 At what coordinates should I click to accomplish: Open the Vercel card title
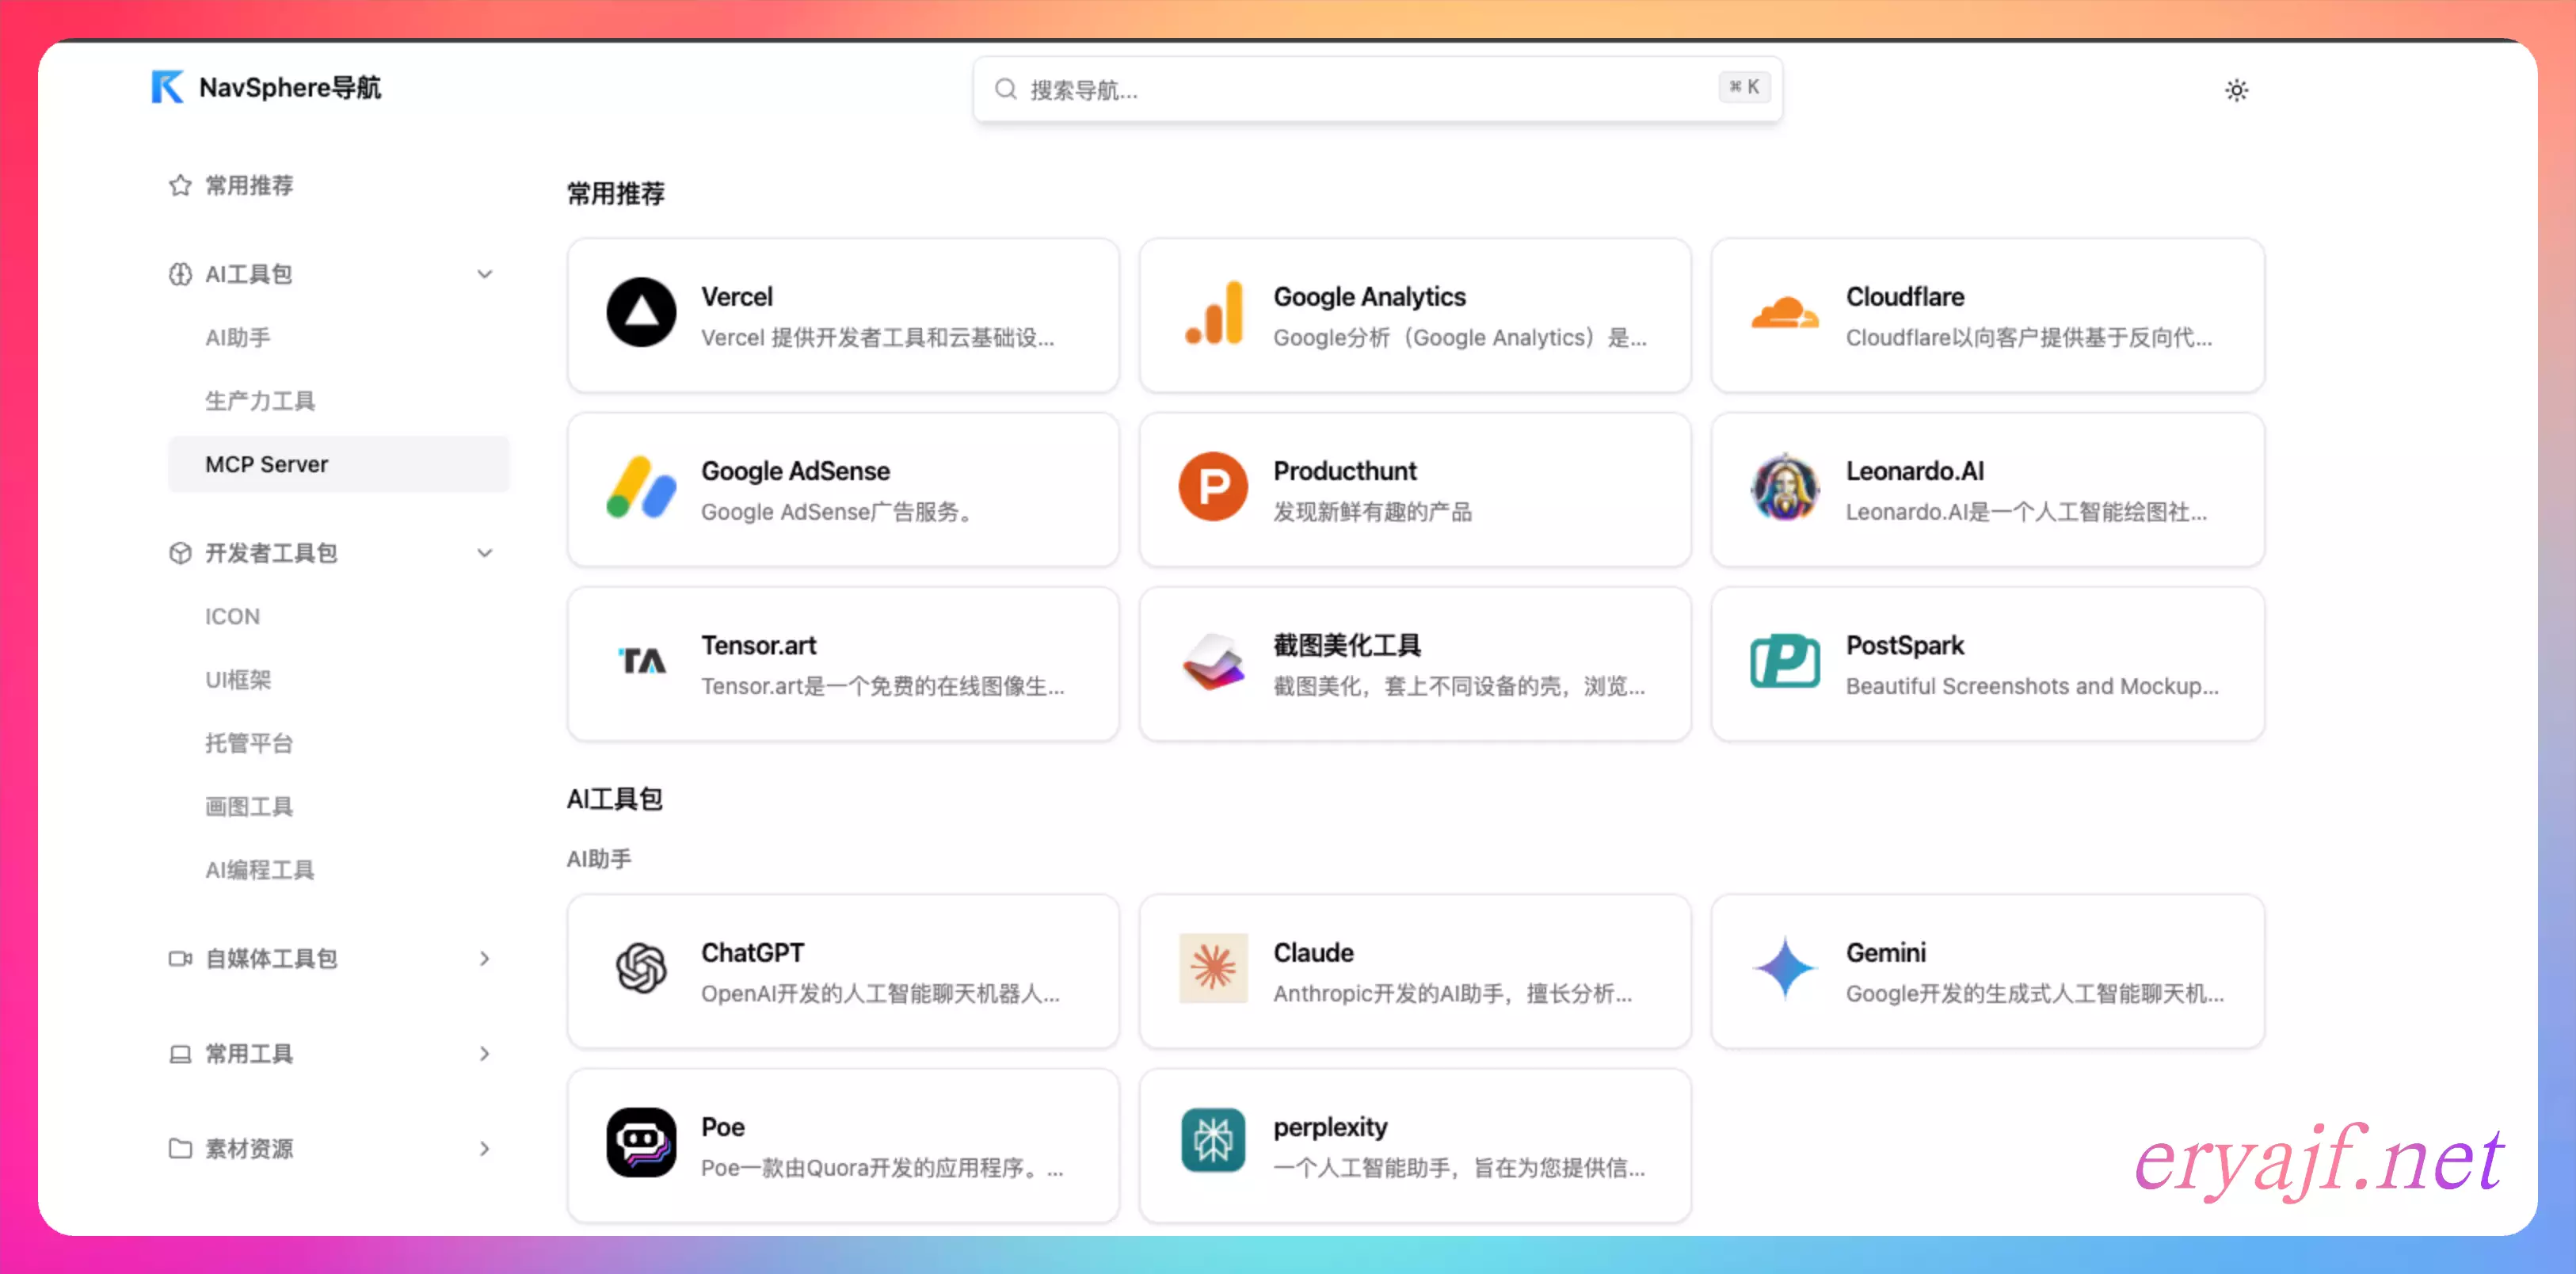(736, 297)
